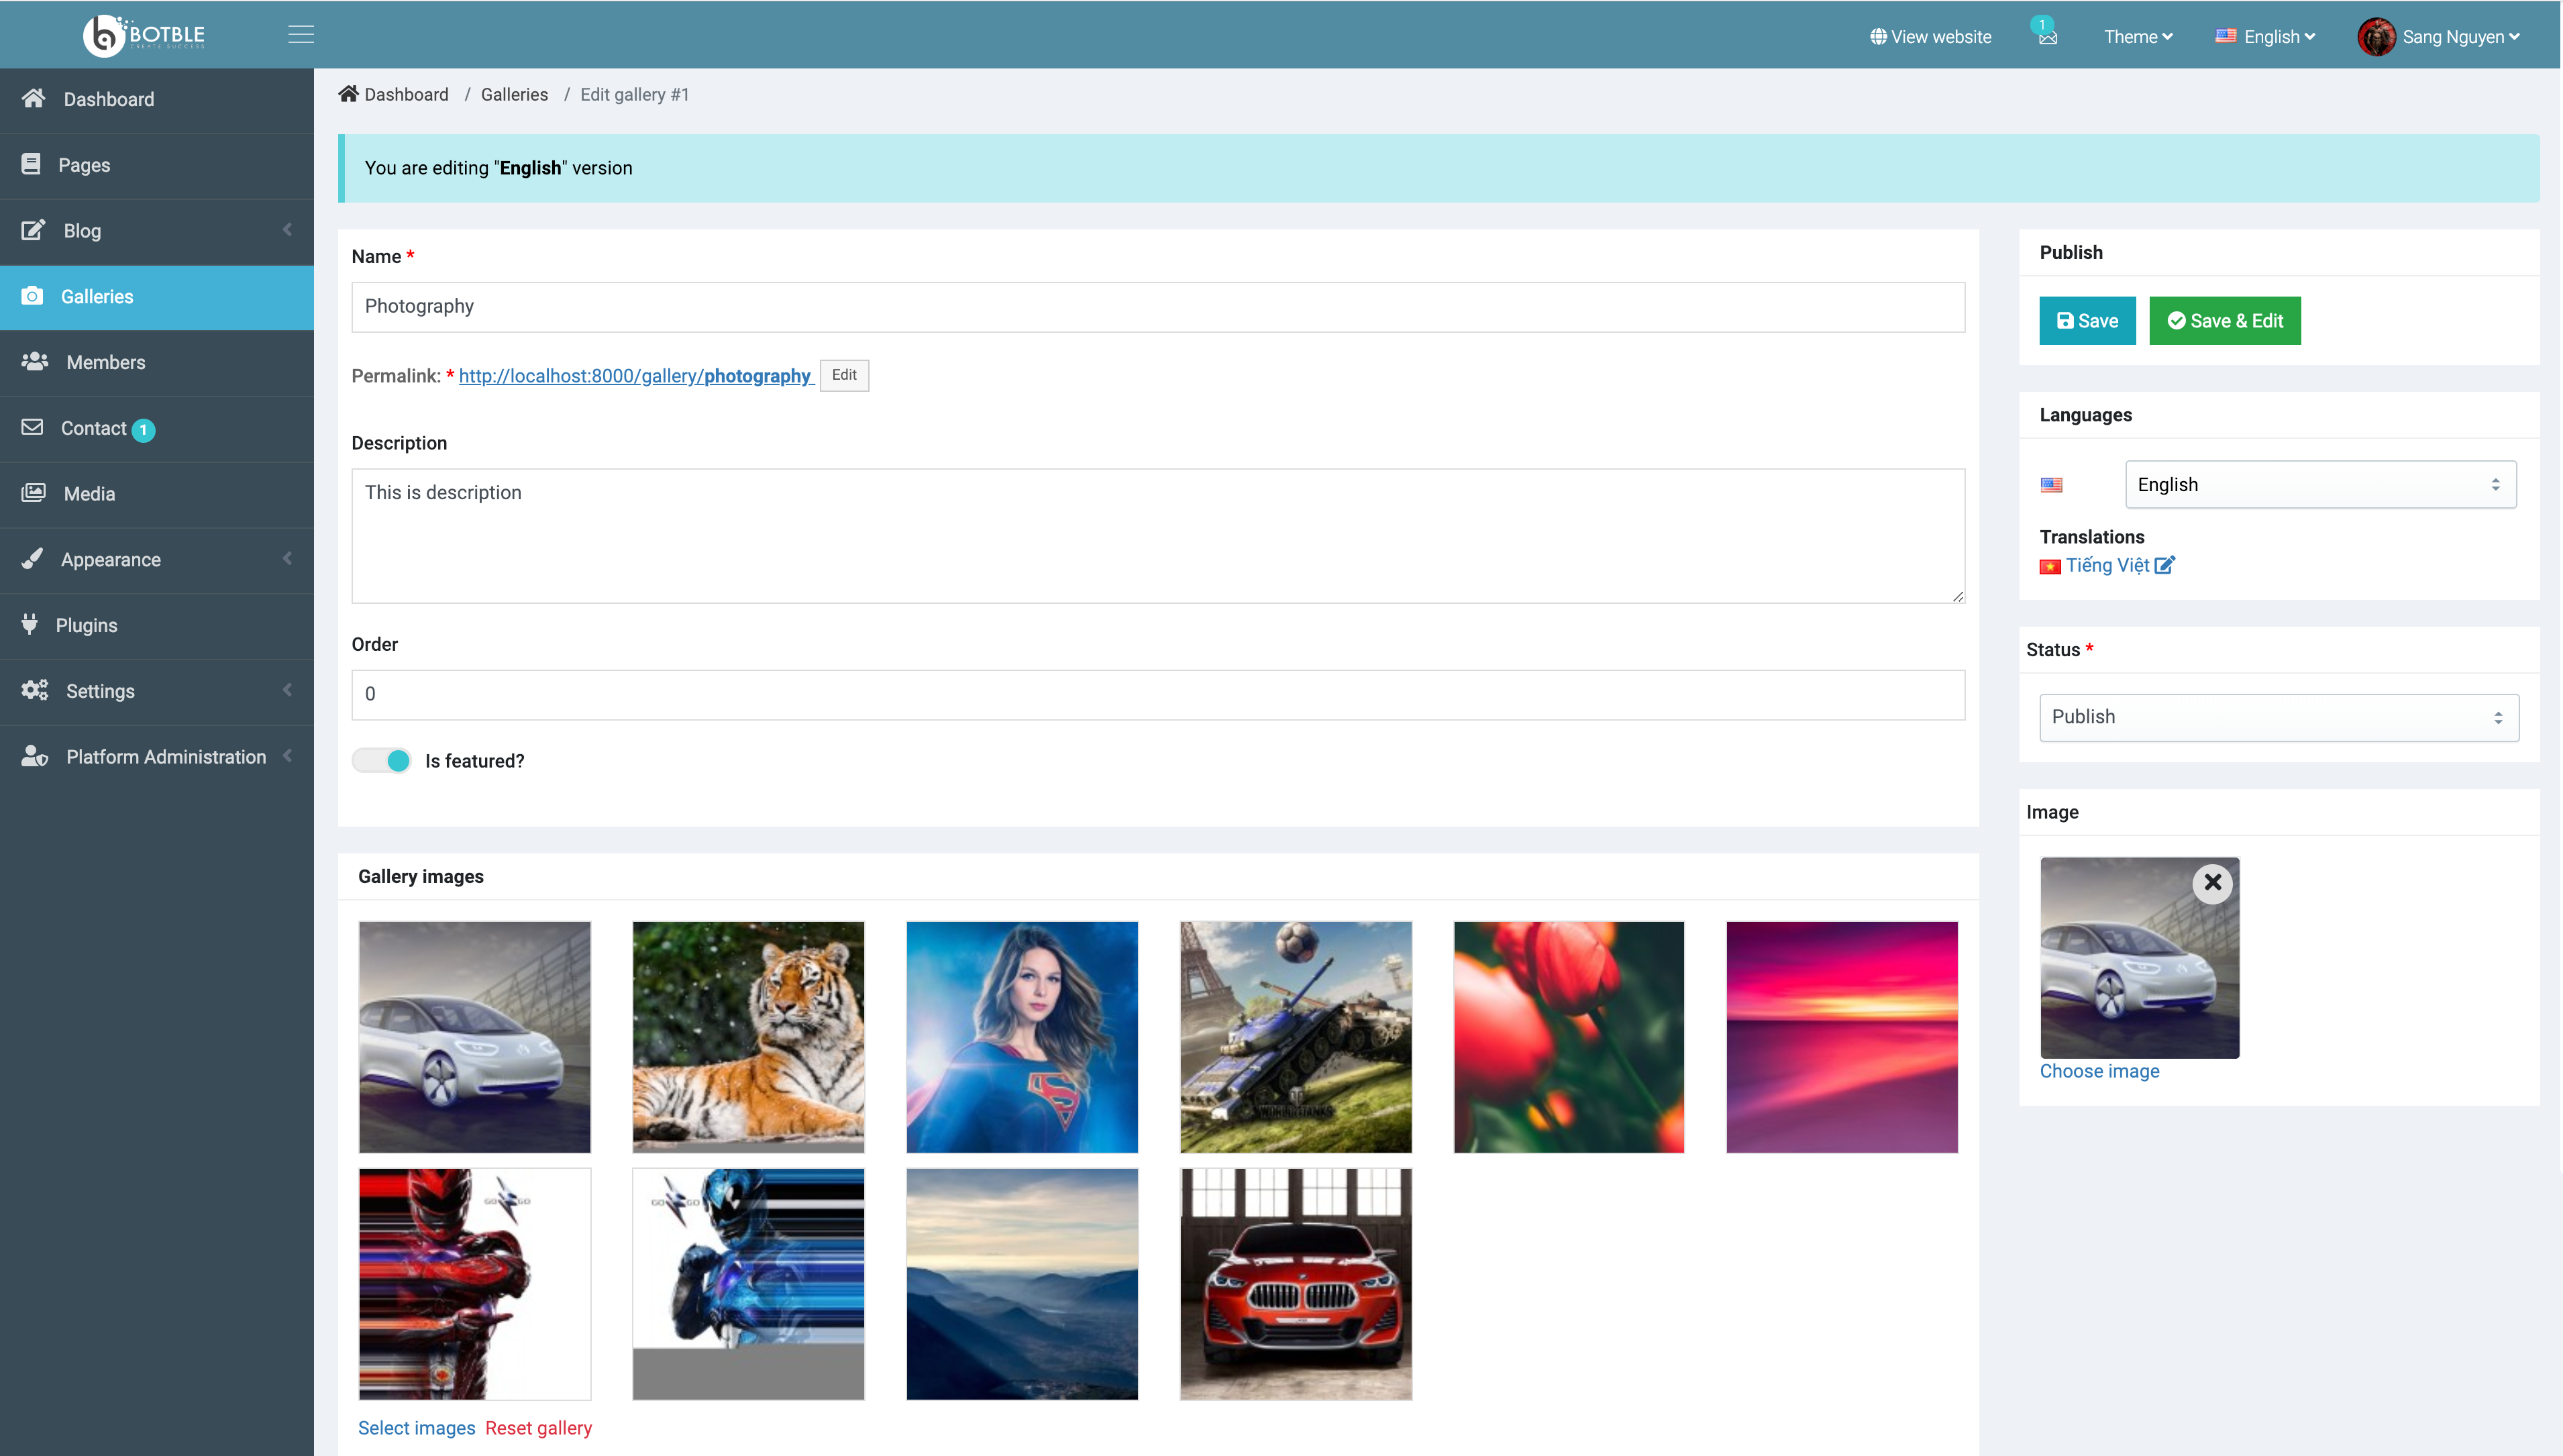Expand the Theme menu in header
The image size is (2563, 1456).
coord(2137,37)
